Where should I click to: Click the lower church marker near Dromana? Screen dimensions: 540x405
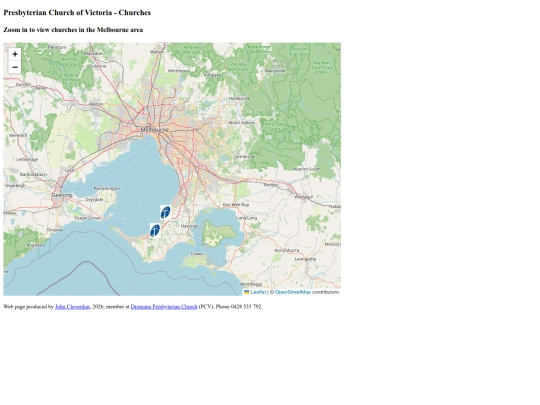click(155, 230)
